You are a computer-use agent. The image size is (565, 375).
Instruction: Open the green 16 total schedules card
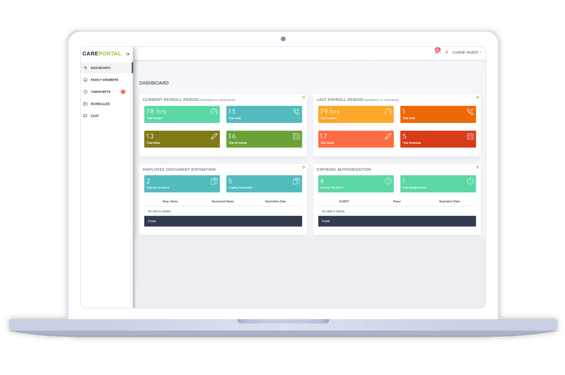pos(264,139)
